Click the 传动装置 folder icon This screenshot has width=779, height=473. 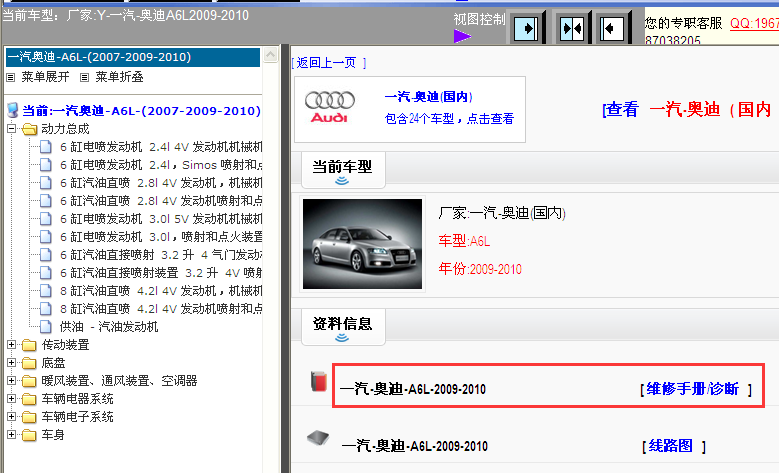29,345
